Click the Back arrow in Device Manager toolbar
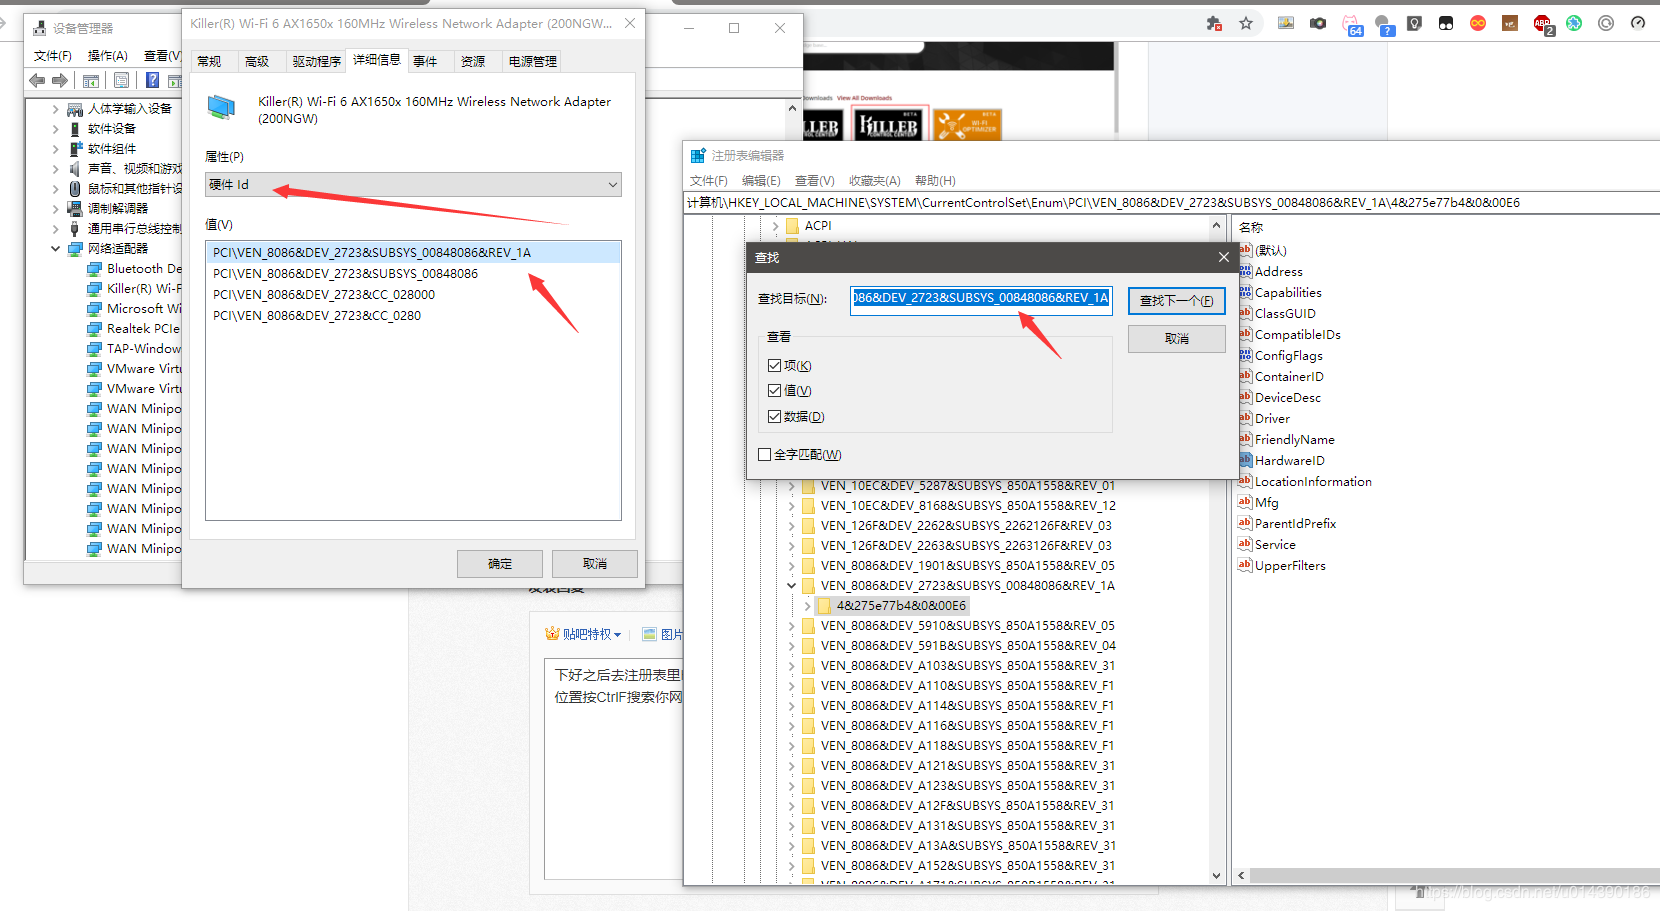Screen dimensions: 1660x911 pyautogui.click(x=37, y=80)
